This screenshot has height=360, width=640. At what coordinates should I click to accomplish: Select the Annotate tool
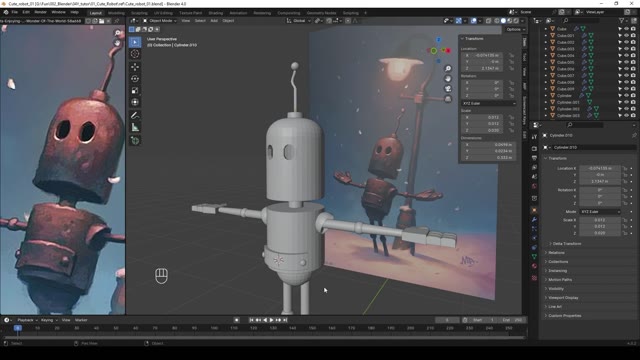[135, 116]
